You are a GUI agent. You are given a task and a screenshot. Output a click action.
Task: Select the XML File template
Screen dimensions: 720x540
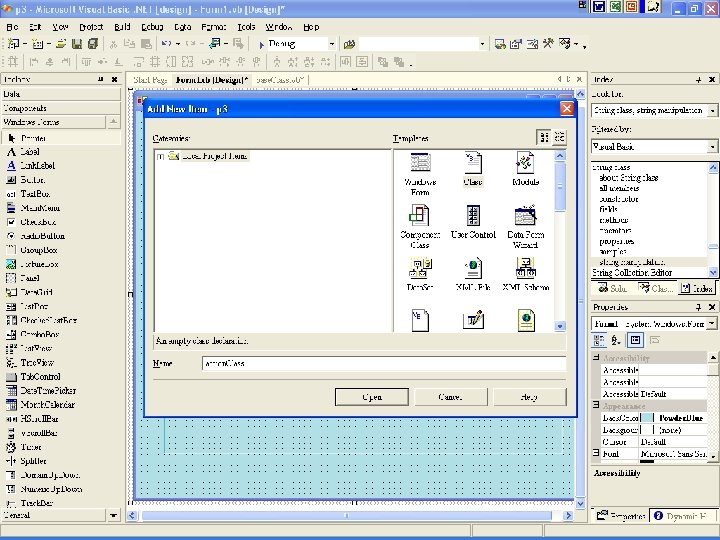pos(473,275)
